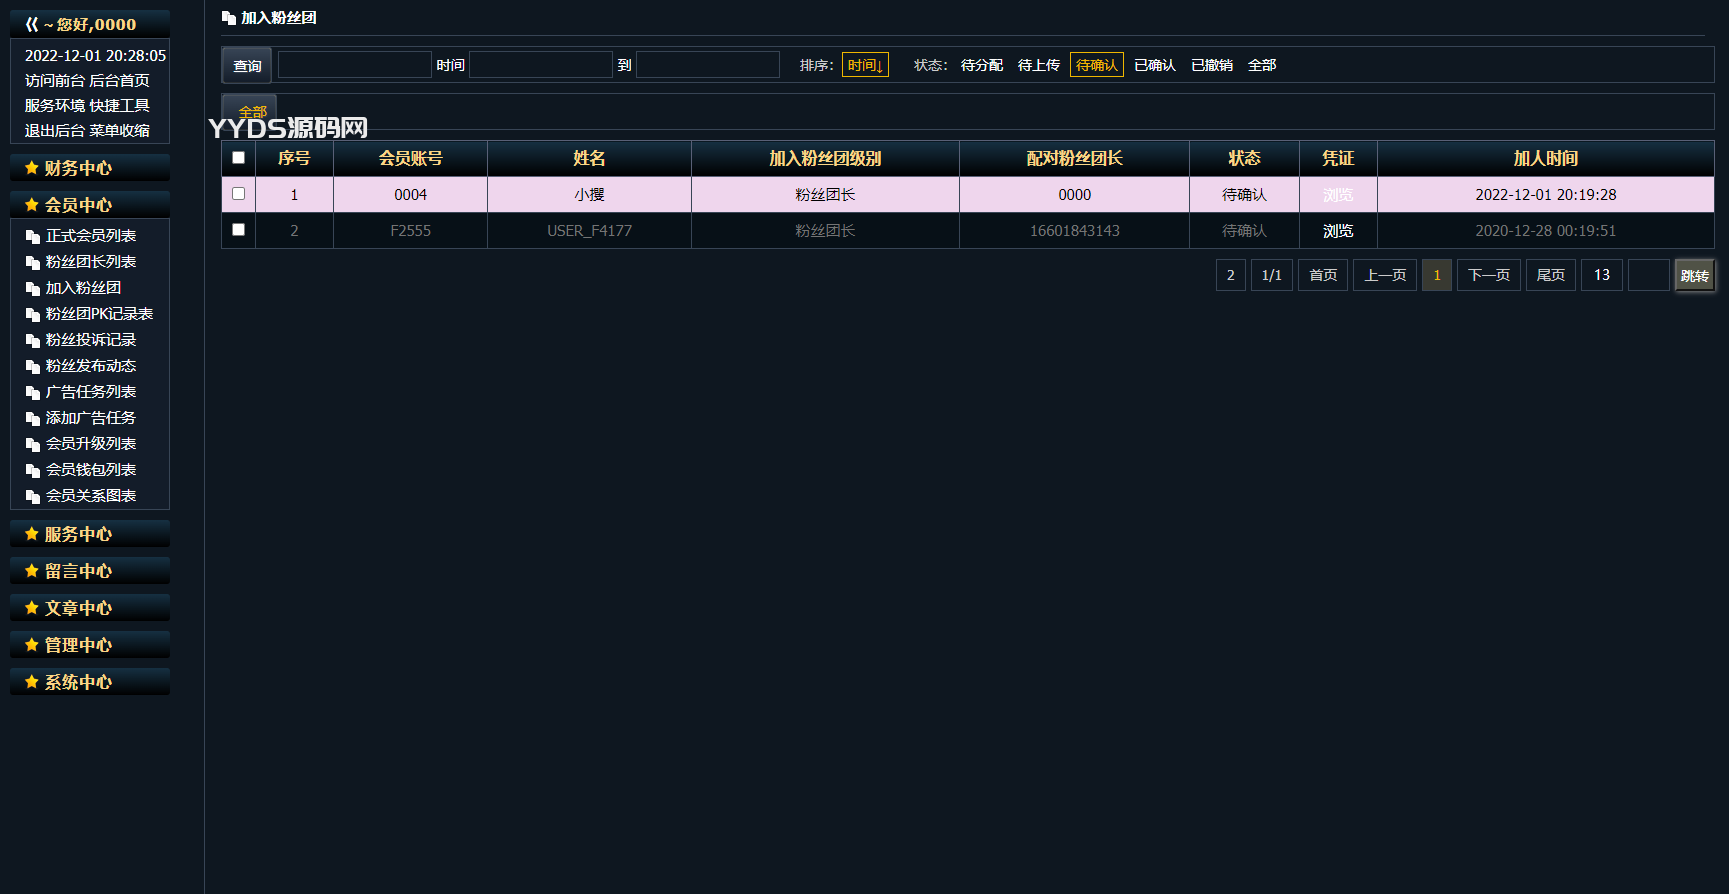Expand 财务中心 menu section
The height and width of the screenshot is (894, 1729).
[90, 168]
